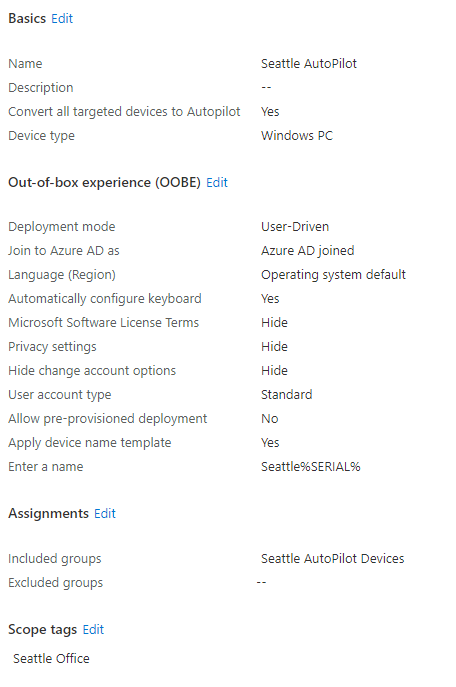
Task: Click Edit link next to Basics
Action: 62,18
